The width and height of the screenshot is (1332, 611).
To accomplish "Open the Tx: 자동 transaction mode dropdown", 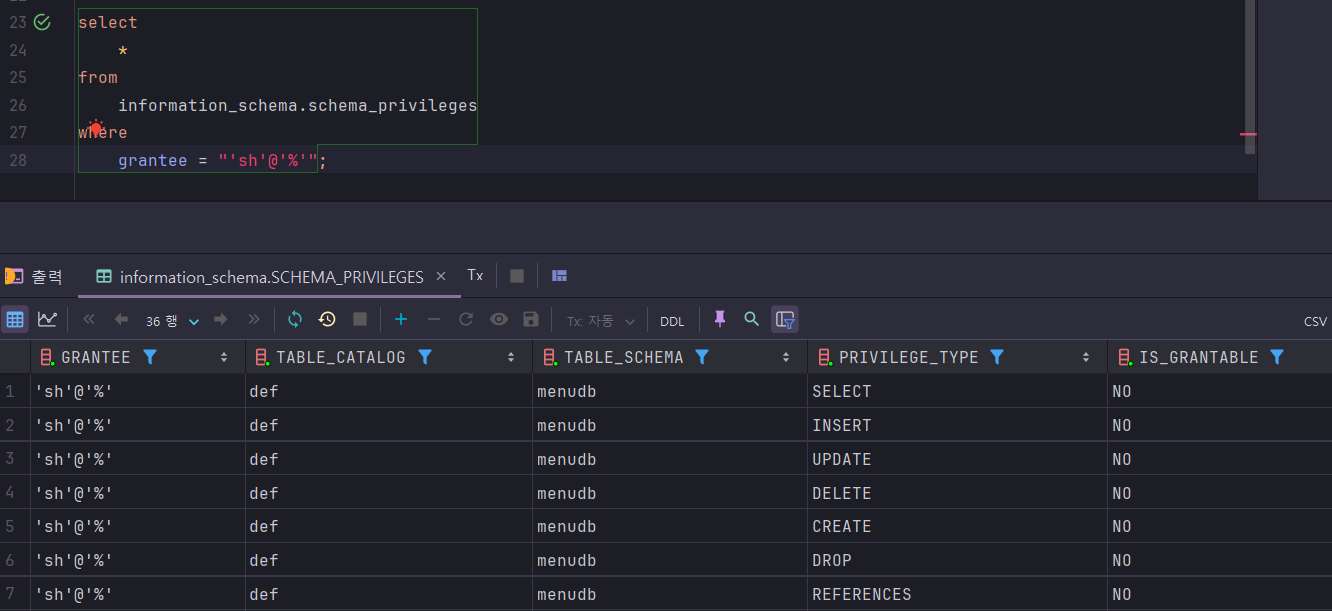I will coord(601,321).
